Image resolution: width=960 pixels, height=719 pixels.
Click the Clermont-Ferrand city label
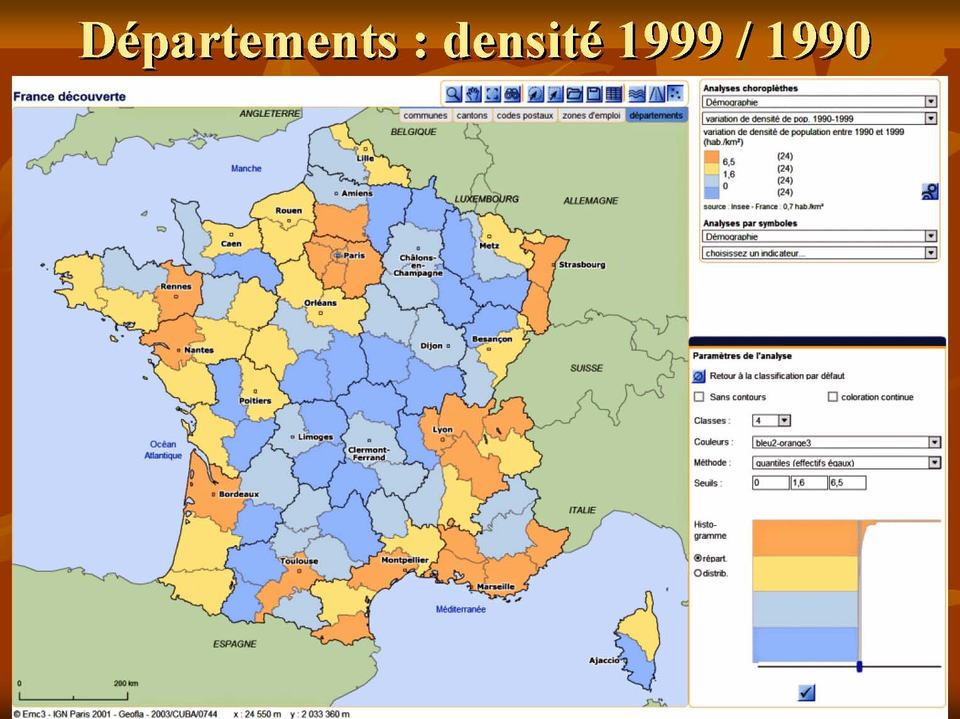(x=369, y=453)
